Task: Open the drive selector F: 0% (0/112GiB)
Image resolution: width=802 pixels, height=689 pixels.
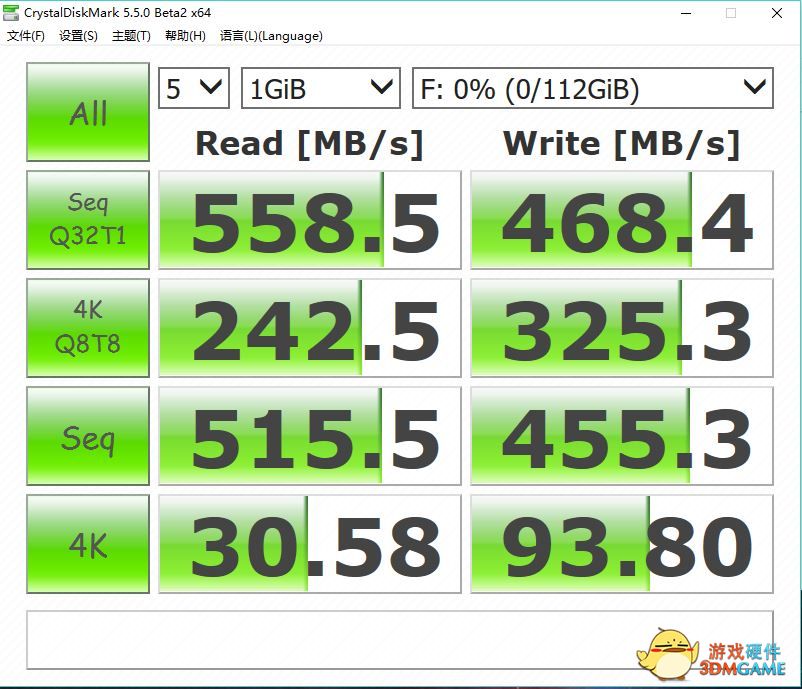Action: (593, 88)
